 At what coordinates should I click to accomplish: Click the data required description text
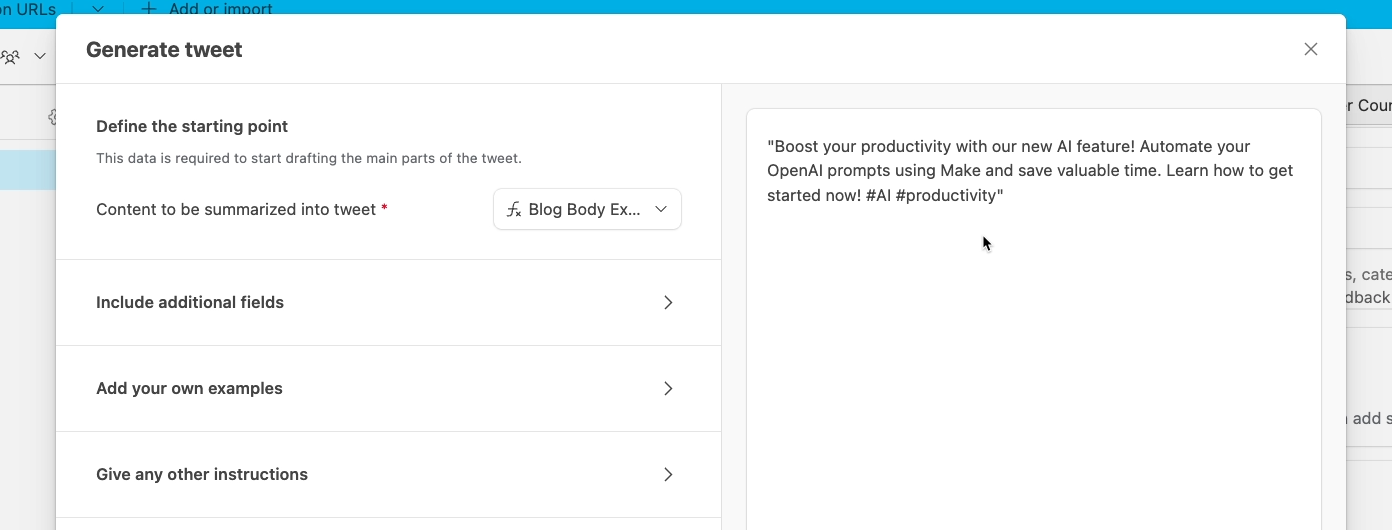(x=309, y=158)
